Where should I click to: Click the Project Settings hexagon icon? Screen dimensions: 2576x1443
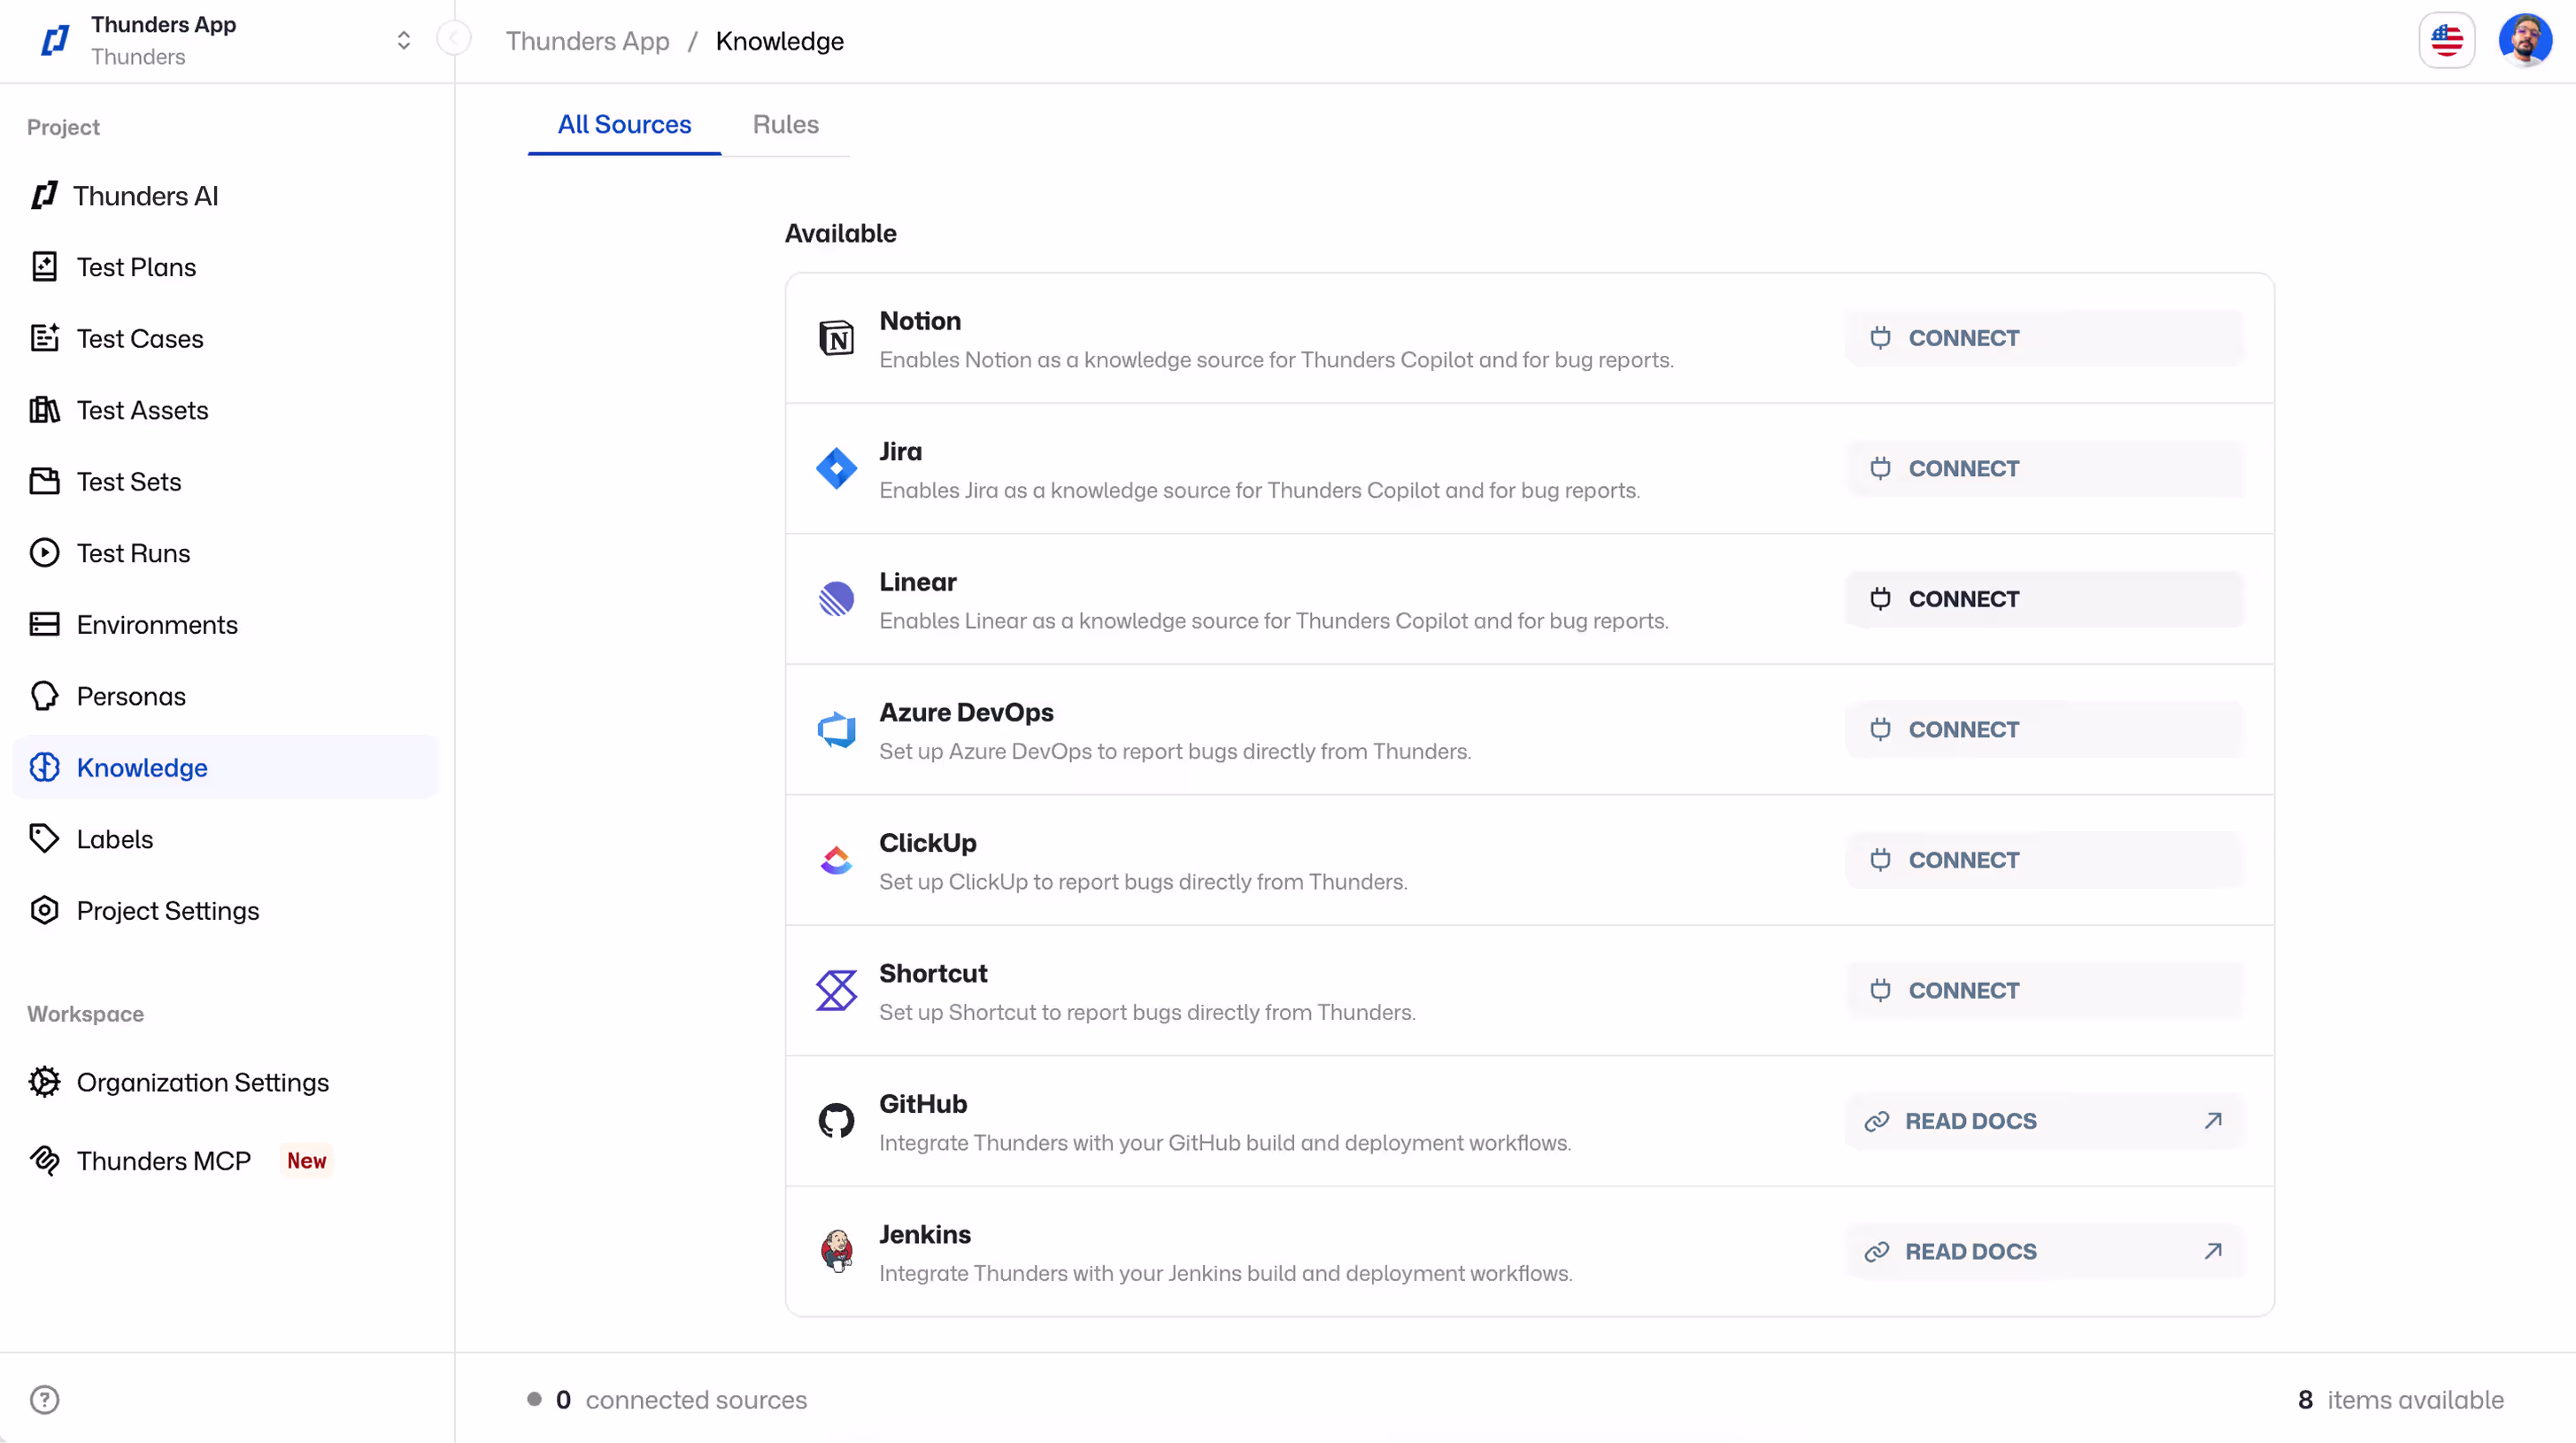[44, 911]
